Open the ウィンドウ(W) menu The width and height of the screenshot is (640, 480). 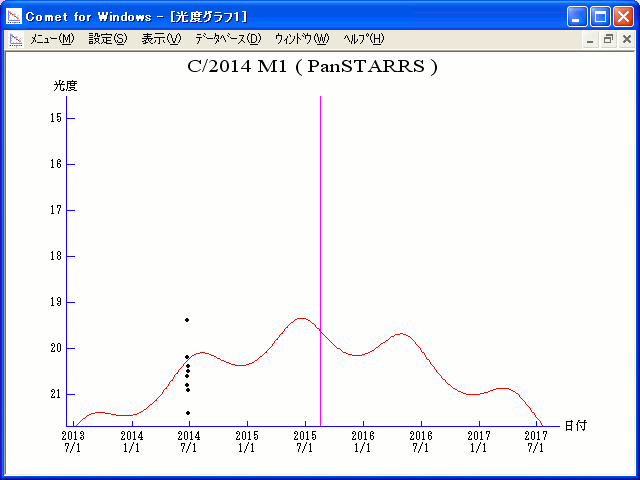coord(302,39)
